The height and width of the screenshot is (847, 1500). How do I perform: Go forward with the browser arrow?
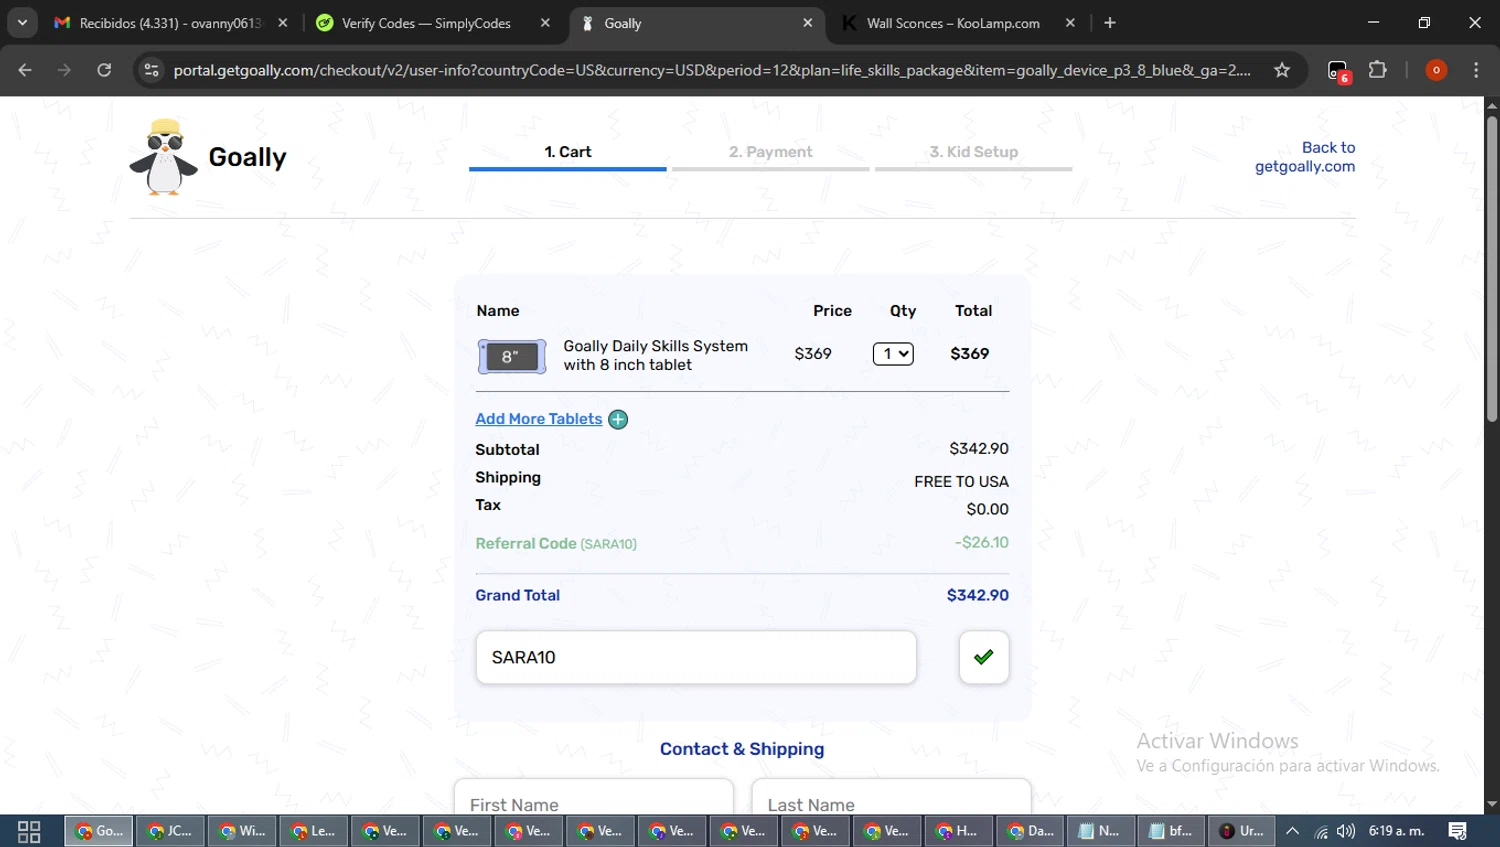click(64, 70)
